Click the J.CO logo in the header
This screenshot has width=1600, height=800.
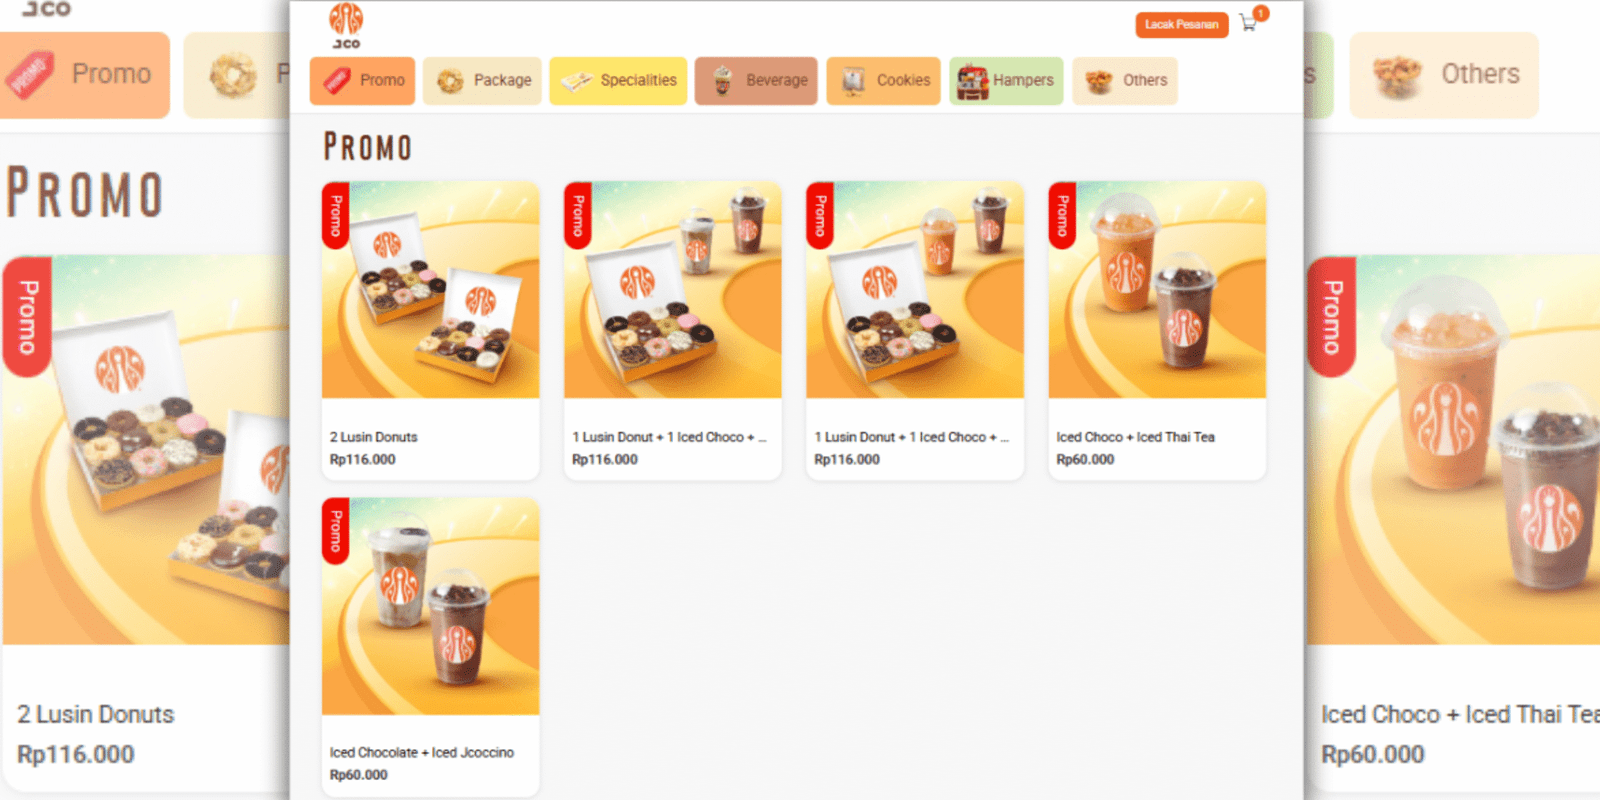click(346, 26)
